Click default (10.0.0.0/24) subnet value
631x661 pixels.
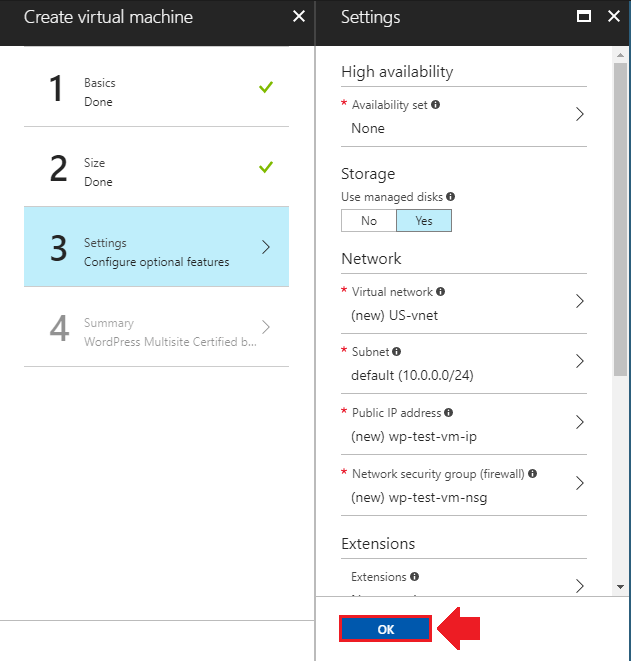pyautogui.click(x=412, y=375)
